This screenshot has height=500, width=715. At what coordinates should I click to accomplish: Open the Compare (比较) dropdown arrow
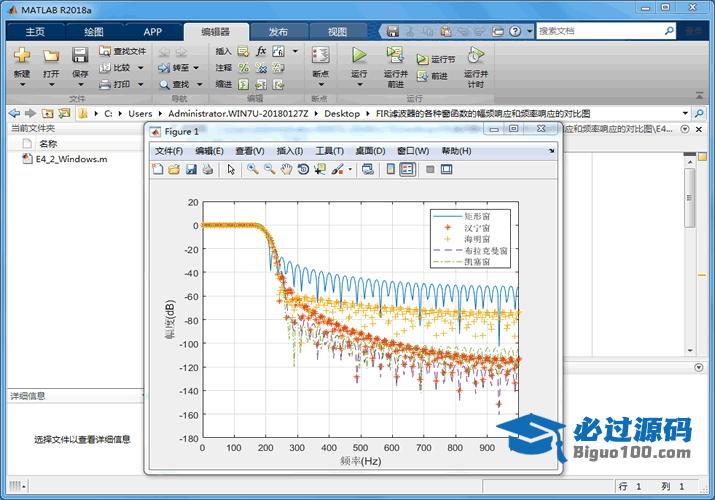[x=140, y=68]
